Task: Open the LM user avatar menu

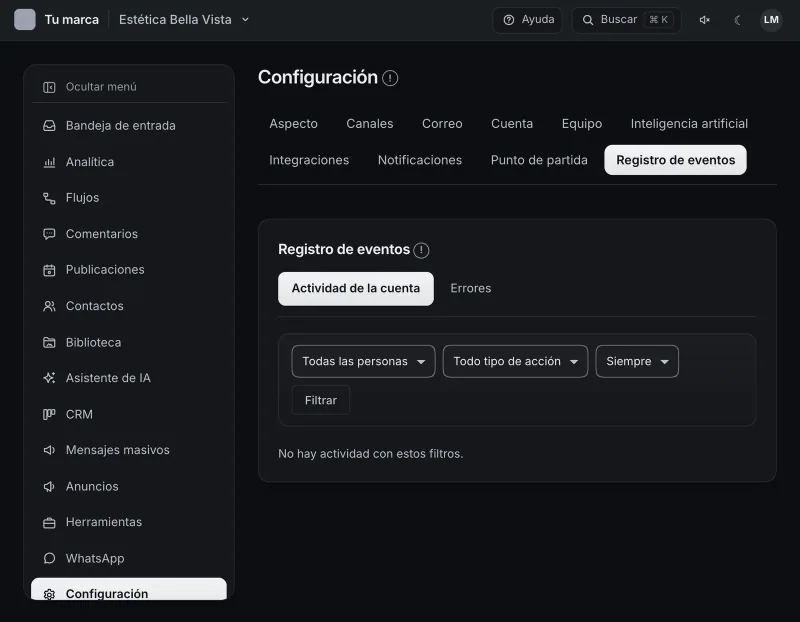Action: point(771,20)
